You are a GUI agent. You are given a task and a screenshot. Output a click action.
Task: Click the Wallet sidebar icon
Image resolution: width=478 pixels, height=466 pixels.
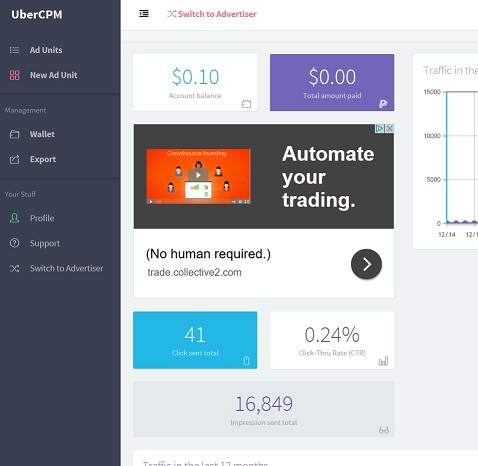click(x=14, y=134)
